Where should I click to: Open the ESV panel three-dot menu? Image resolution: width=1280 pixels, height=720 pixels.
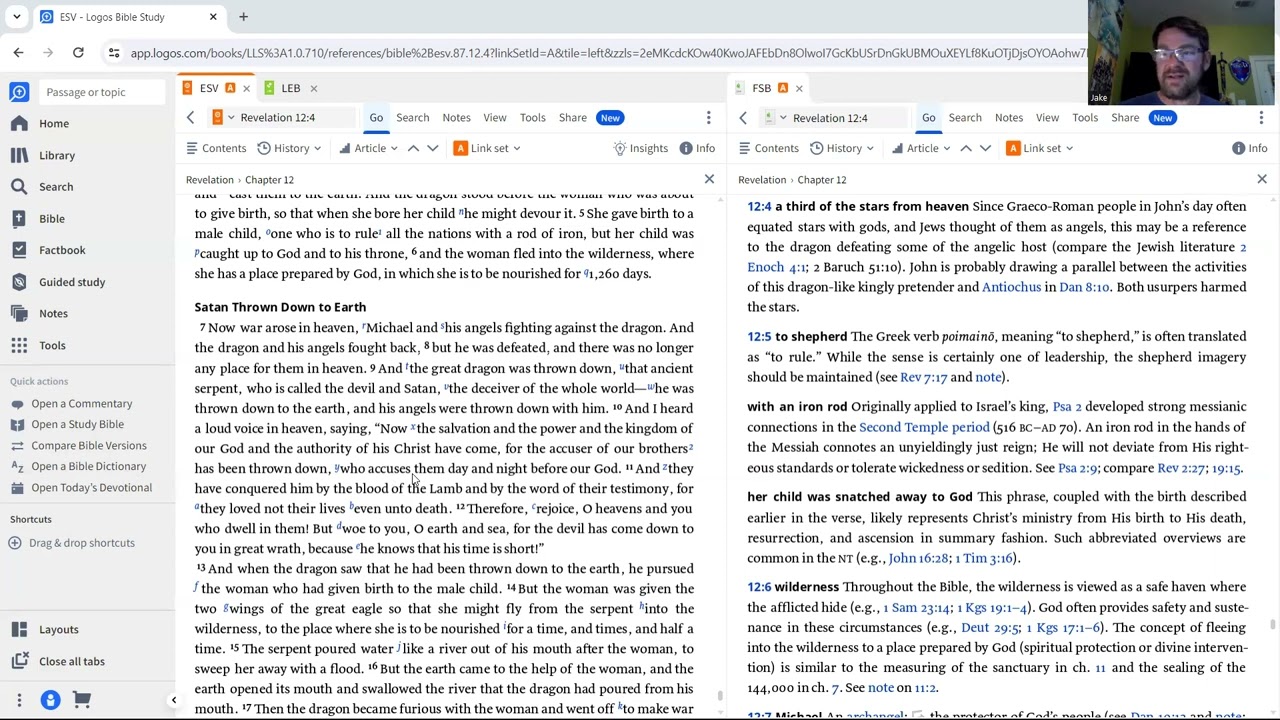point(708,118)
